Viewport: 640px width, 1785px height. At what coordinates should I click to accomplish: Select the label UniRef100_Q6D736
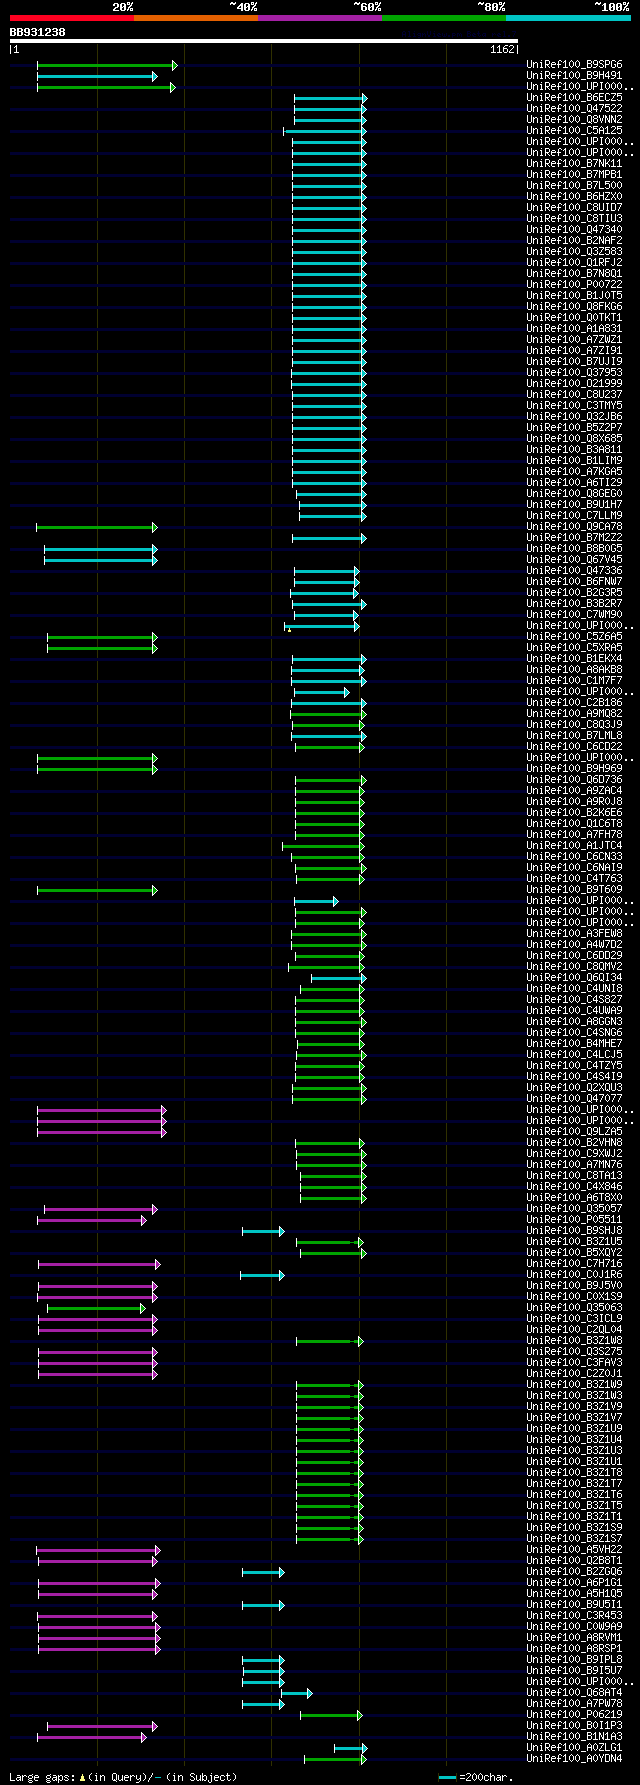(574, 780)
